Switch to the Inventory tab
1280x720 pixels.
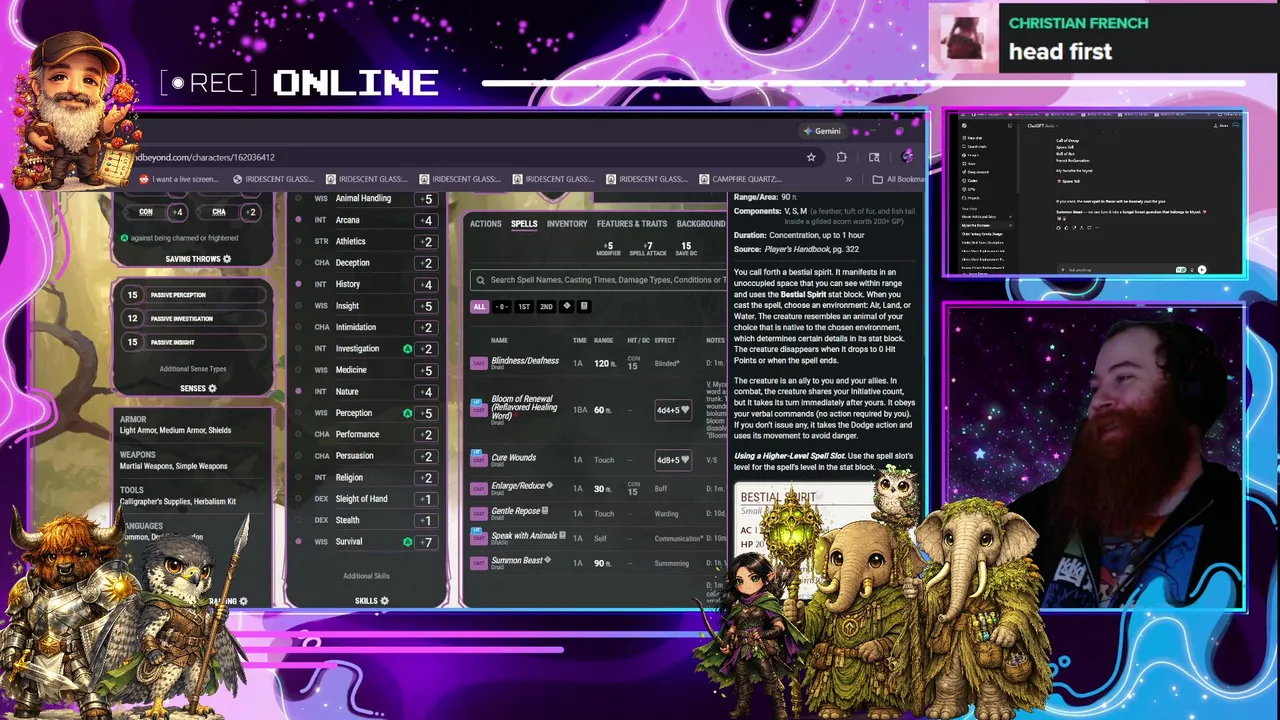tap(567, 224)
